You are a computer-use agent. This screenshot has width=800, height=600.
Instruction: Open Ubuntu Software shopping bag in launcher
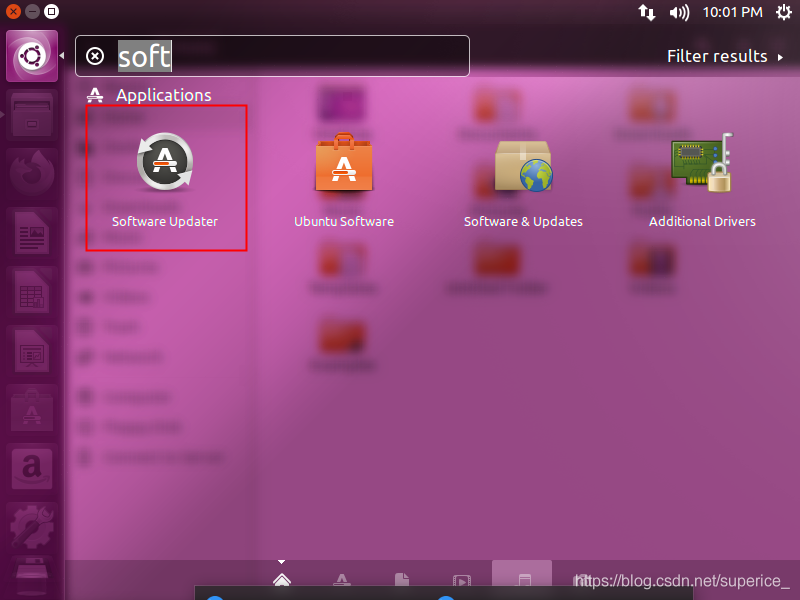pyautogui.click(x=32, y=410)
